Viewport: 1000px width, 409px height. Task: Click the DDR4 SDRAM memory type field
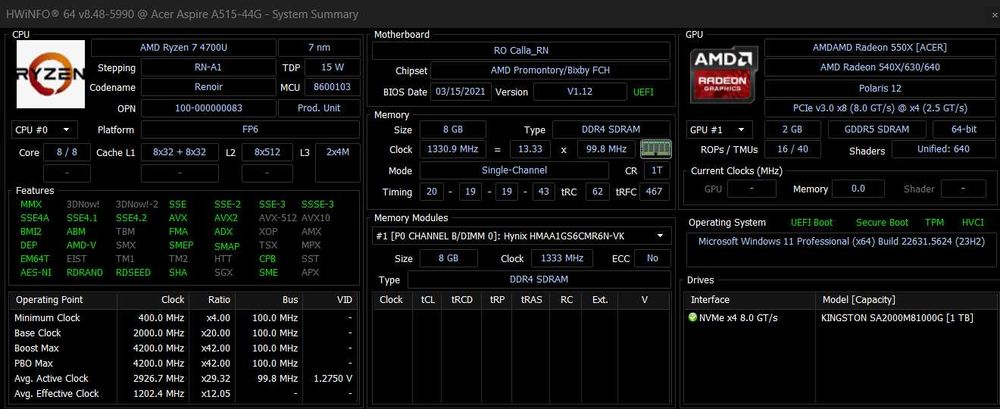[x=611, y=130]
